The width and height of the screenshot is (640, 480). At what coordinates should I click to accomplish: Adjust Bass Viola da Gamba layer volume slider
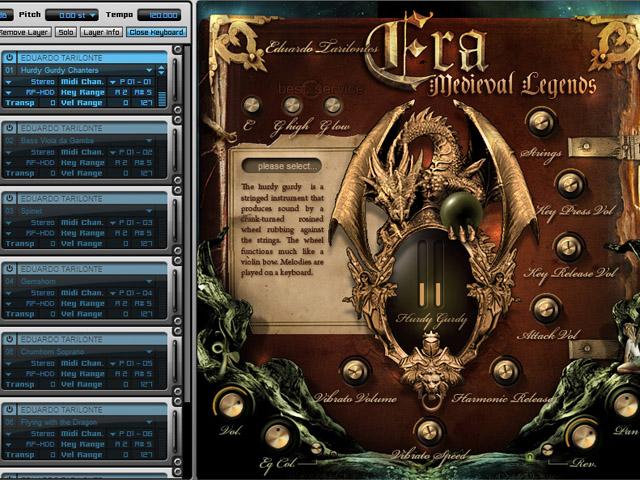(175, 150)
